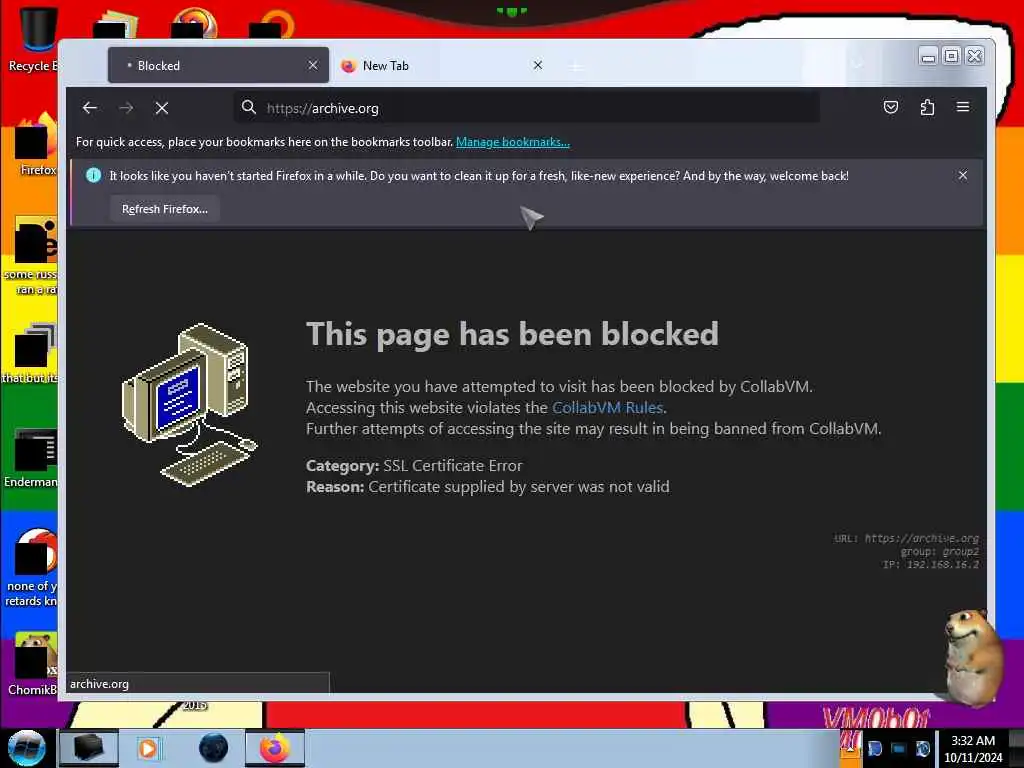Open the Save to Pocket icon
This screenshot has width=1024, height=768.
[891, 107]
